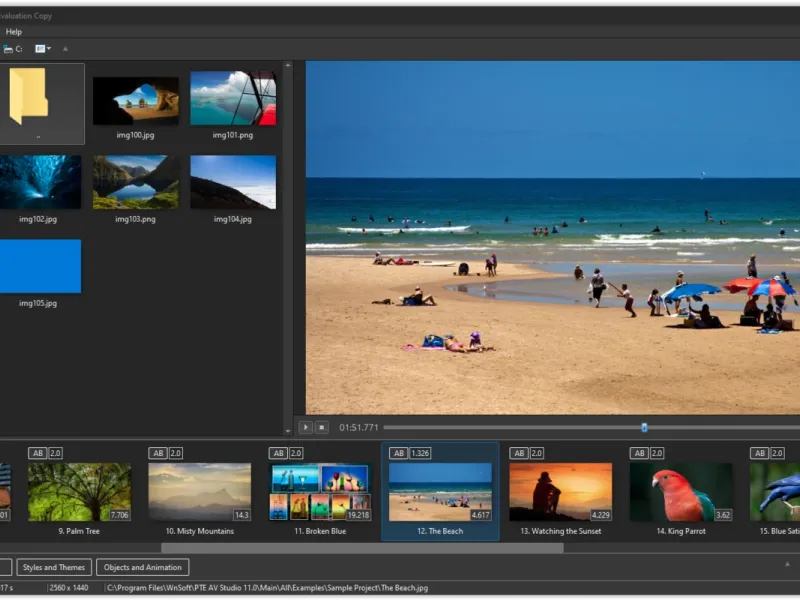The height and width of the screenshot is (600, 800).
Task: Click the preview seek slider handle
Action: click(x=644, y=428)
